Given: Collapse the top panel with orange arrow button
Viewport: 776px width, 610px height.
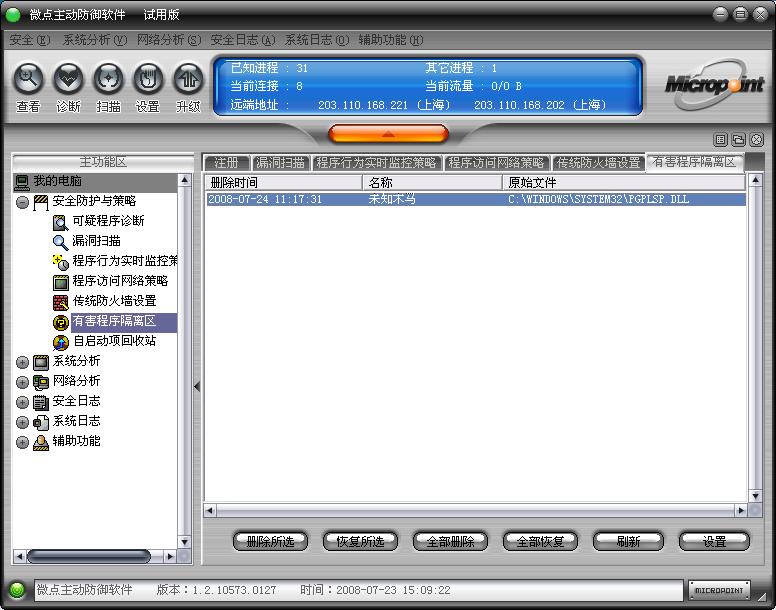Looking at the screenshot, I should pyautogui.click(x=388, y=133).
